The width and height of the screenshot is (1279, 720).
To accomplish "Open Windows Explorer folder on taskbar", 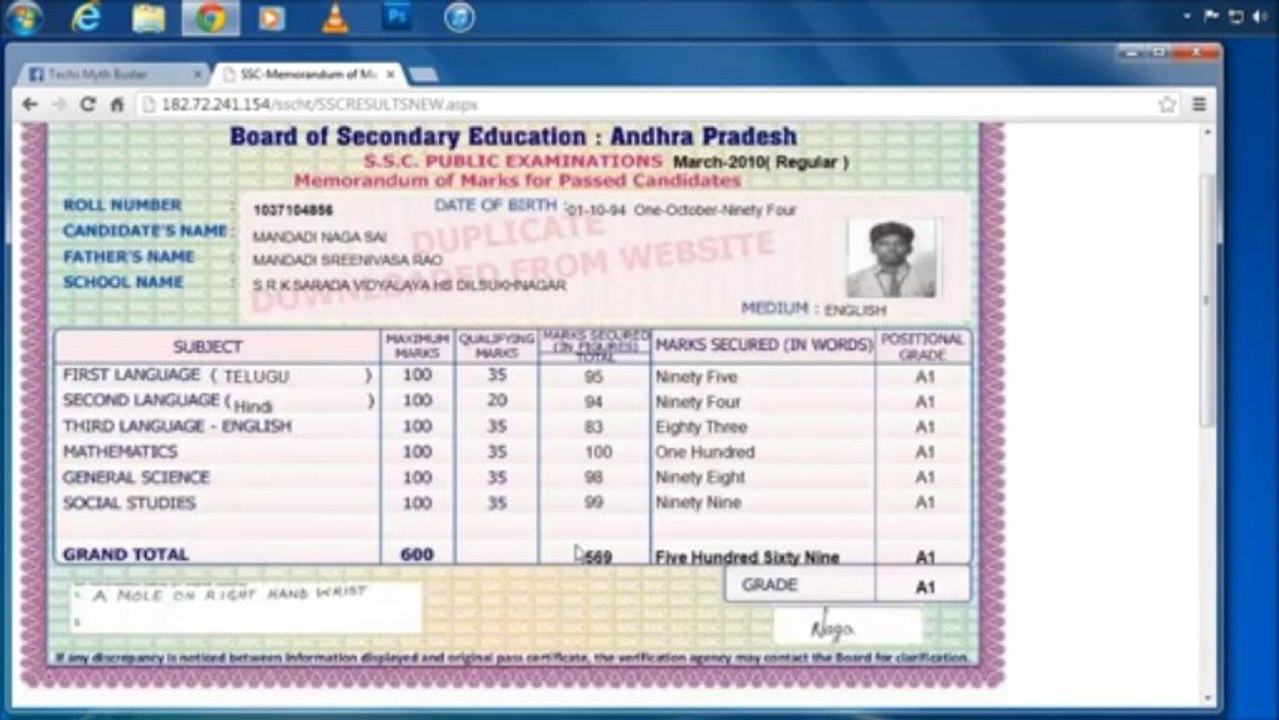I will 149,18.
